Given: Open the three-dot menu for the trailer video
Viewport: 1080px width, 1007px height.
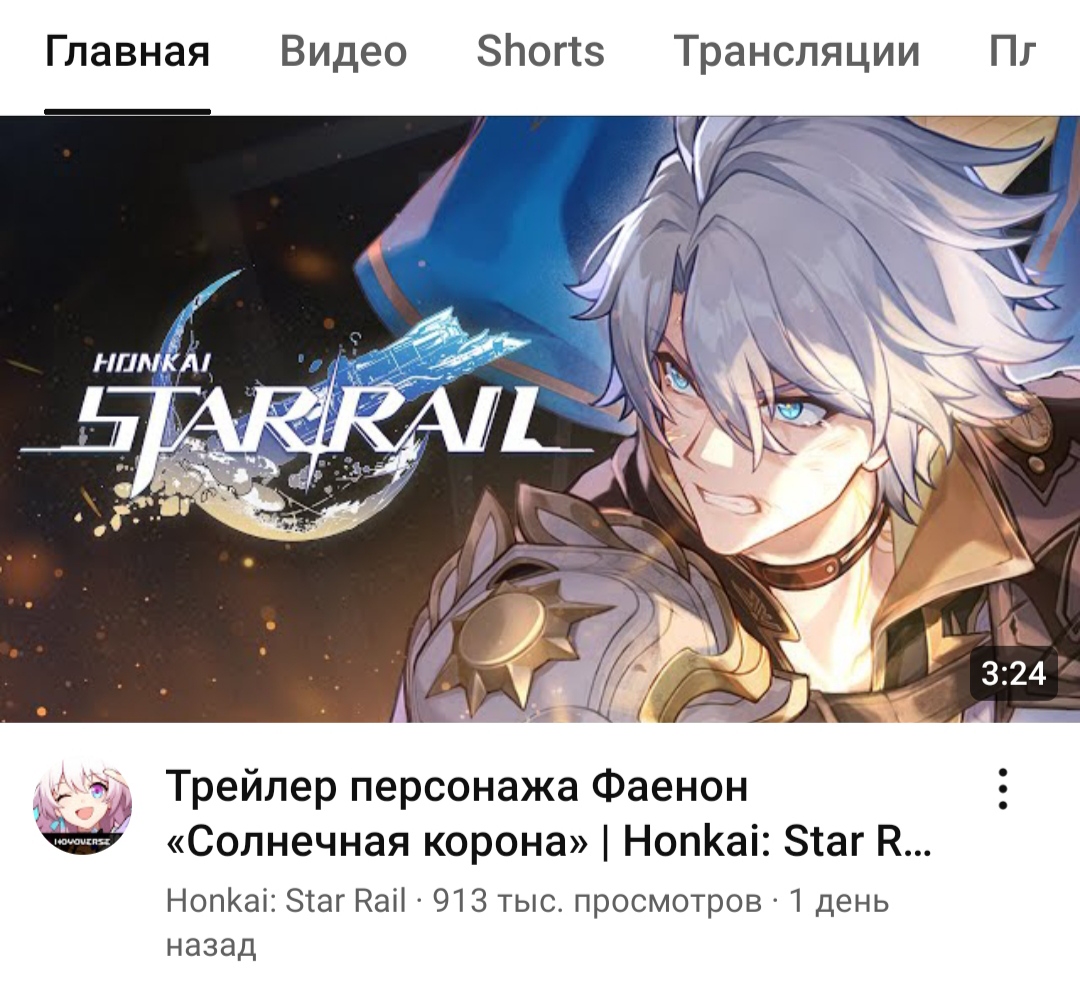Looking at the screenshot, I should point(1003,789).
